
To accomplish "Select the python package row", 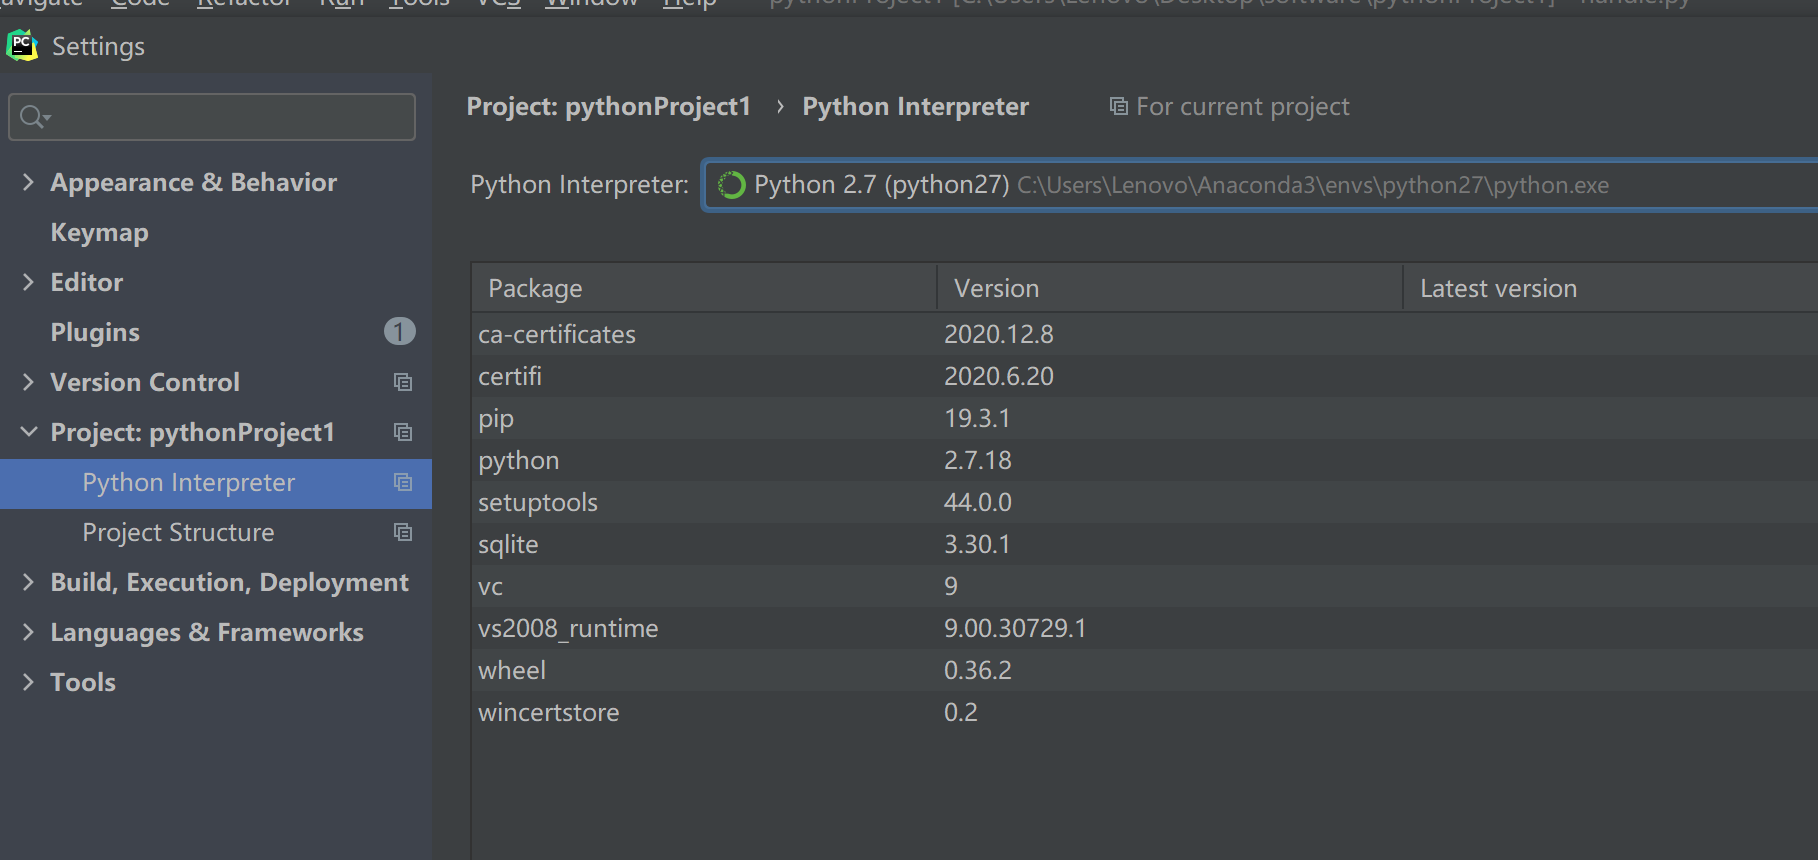I will [1145, 460].
